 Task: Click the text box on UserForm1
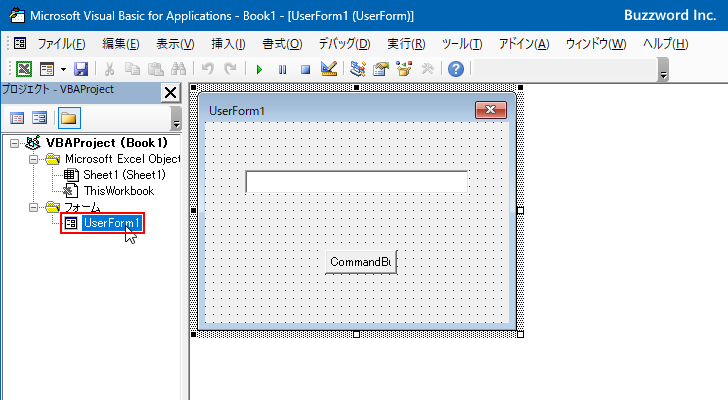(x=357, y=181)
